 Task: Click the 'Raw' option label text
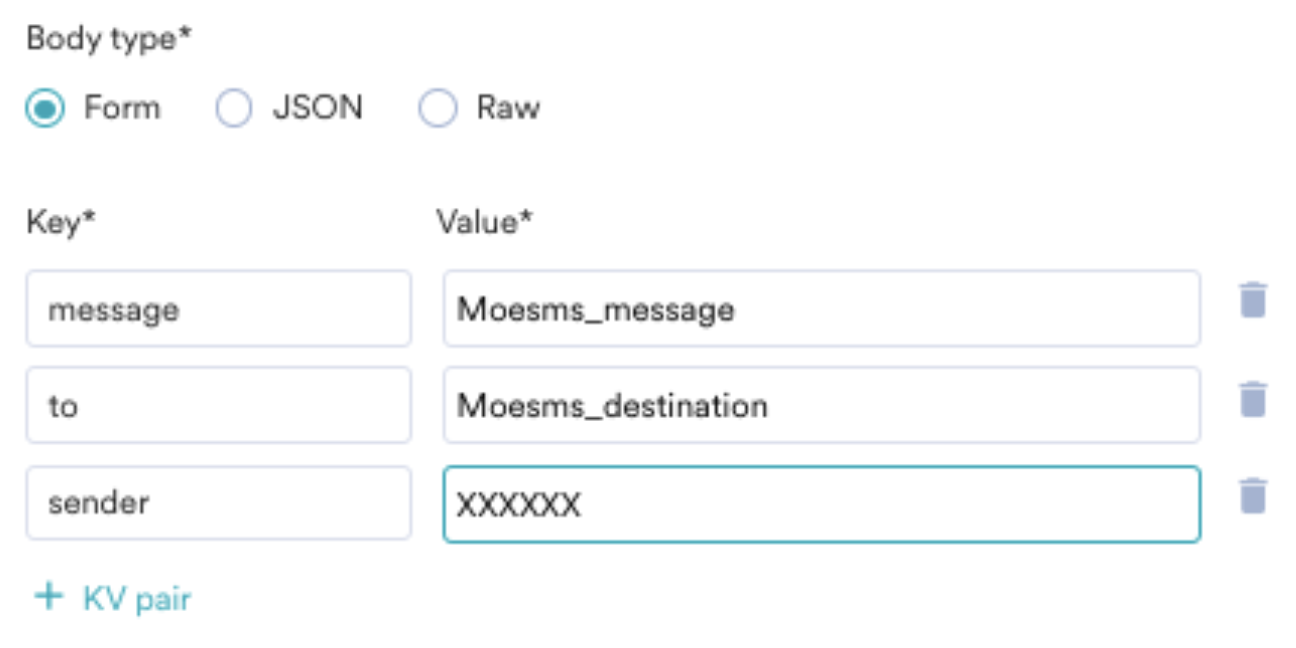(508, 108)
